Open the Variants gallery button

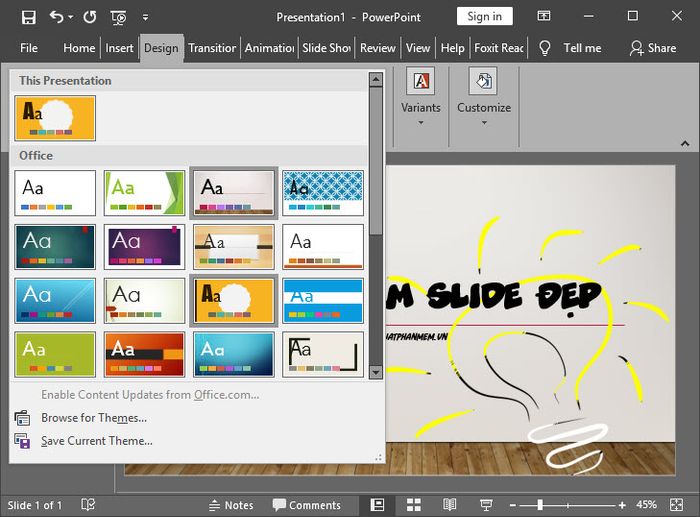click(421, 96)
